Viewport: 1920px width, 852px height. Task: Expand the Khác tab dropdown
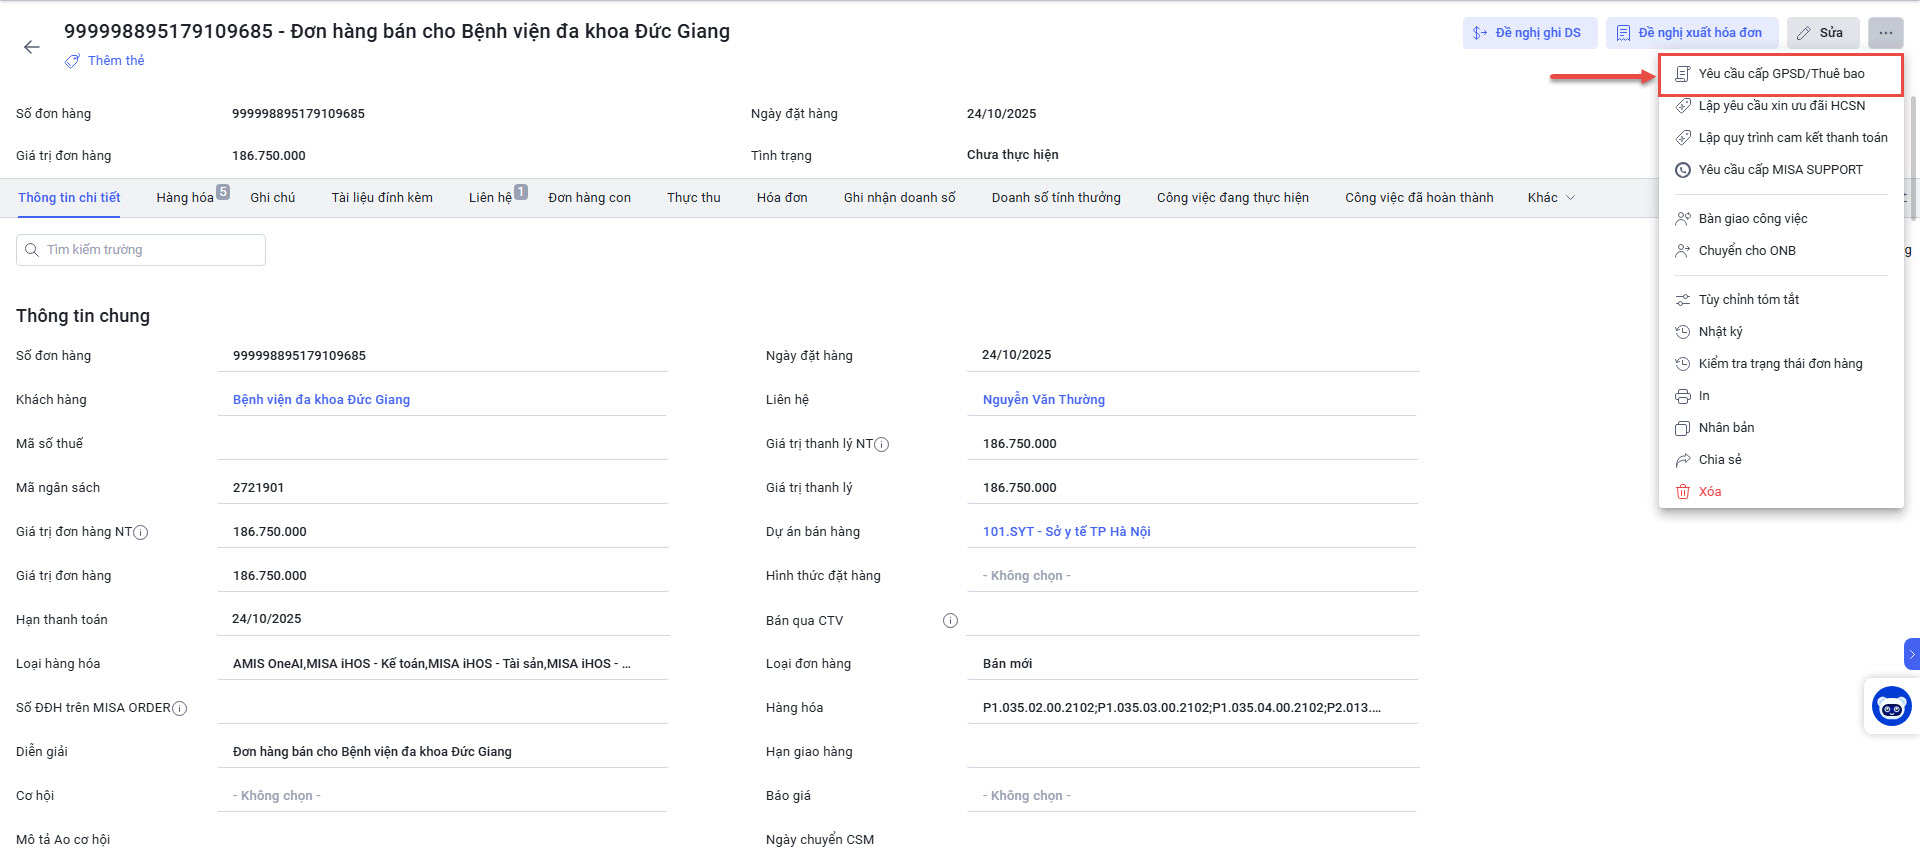pos(1551,198)
